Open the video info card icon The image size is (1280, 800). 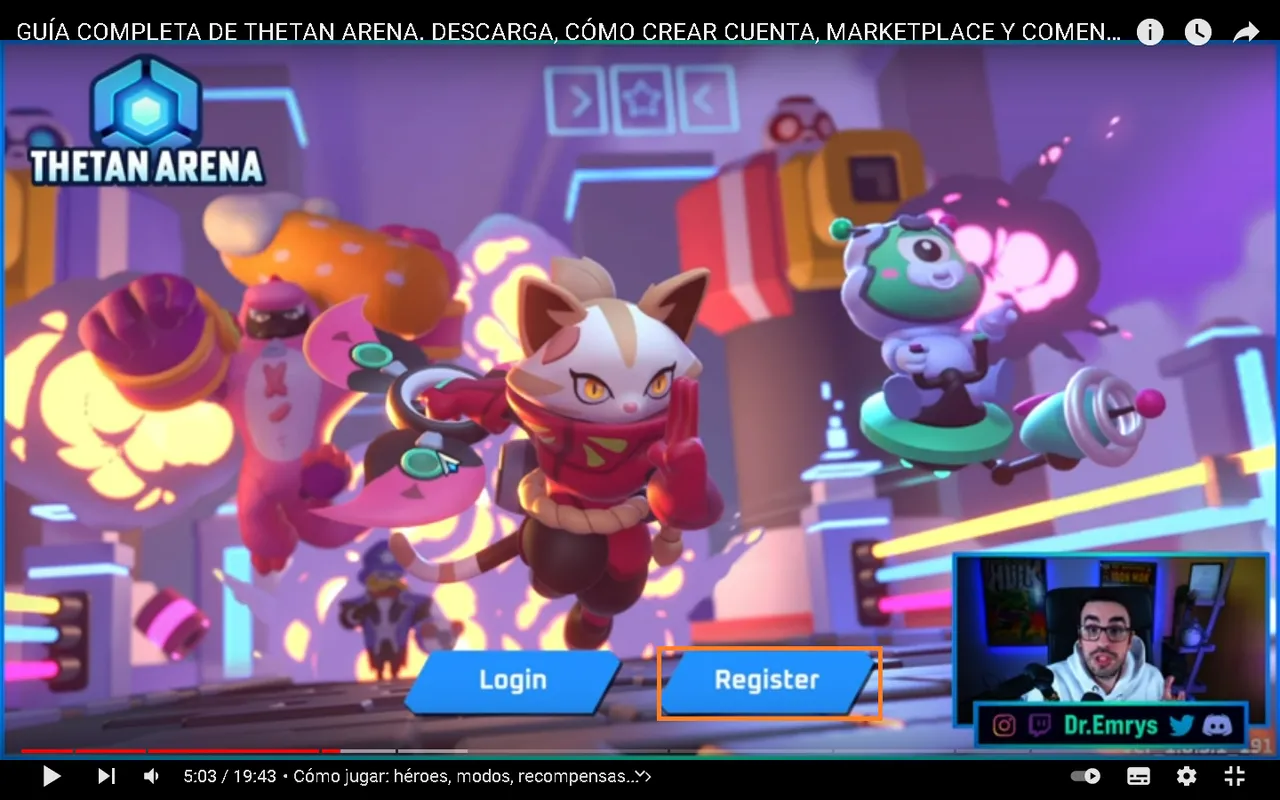coord(1150,32)
